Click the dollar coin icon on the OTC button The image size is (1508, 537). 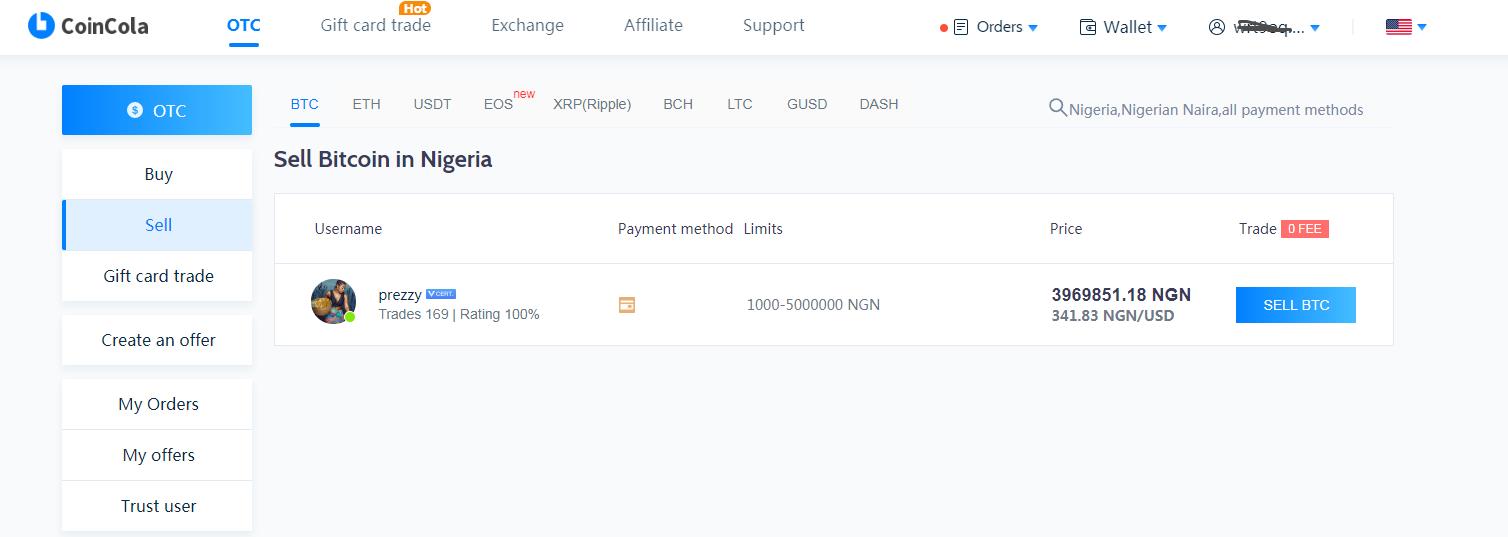tap(135, 110)
